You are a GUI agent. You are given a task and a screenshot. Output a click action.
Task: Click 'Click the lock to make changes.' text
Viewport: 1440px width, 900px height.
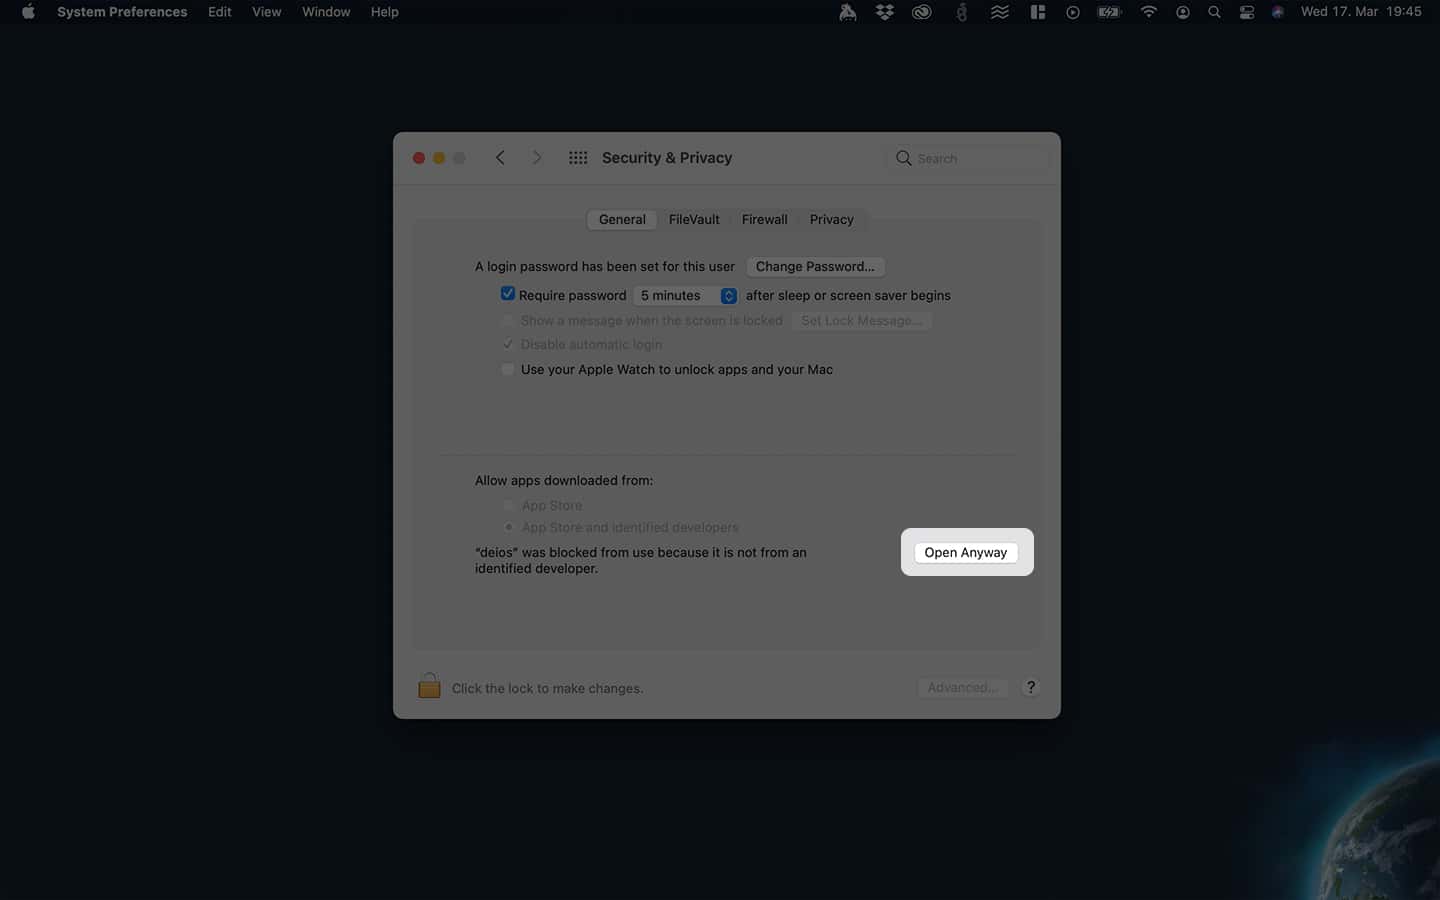click(547, 688)
